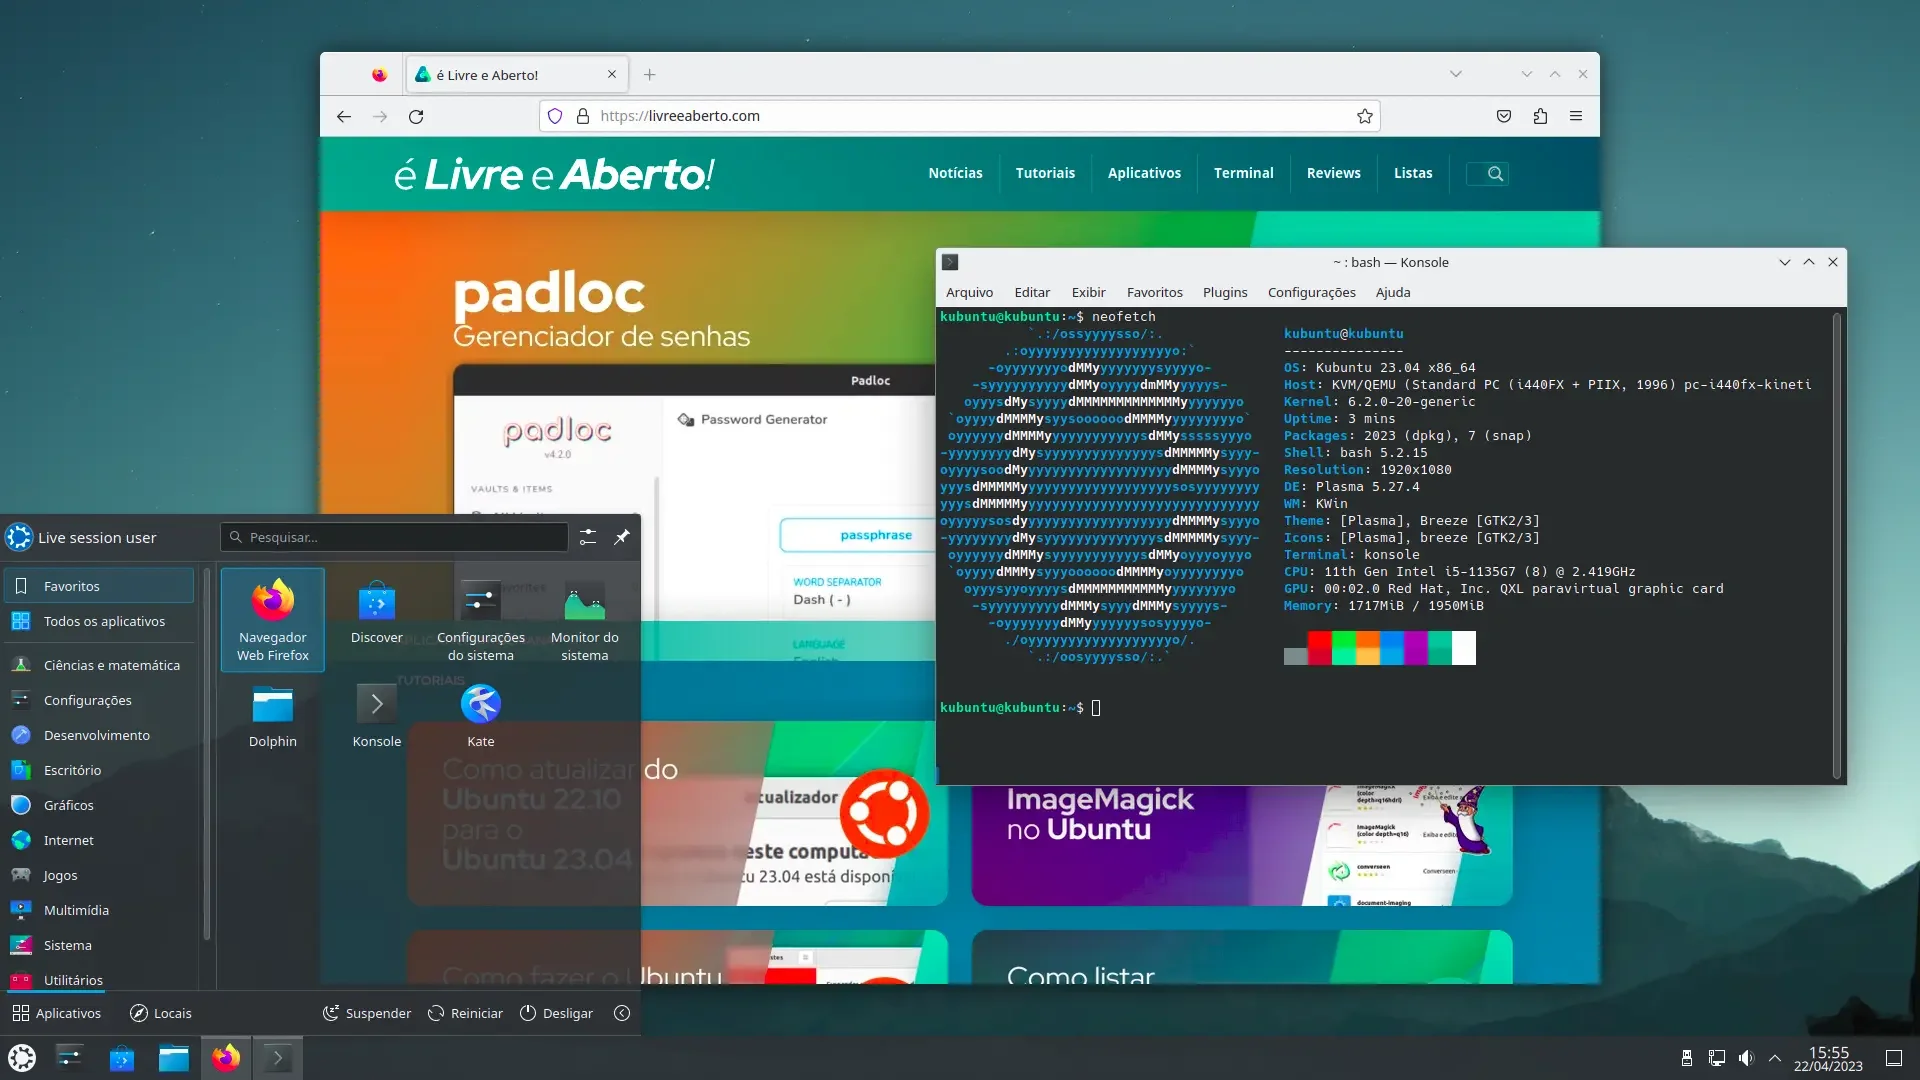This screenshot has height=1080, width=1920.
Task: Click Desligar in launcher footer
Action: pos(557,1013)
